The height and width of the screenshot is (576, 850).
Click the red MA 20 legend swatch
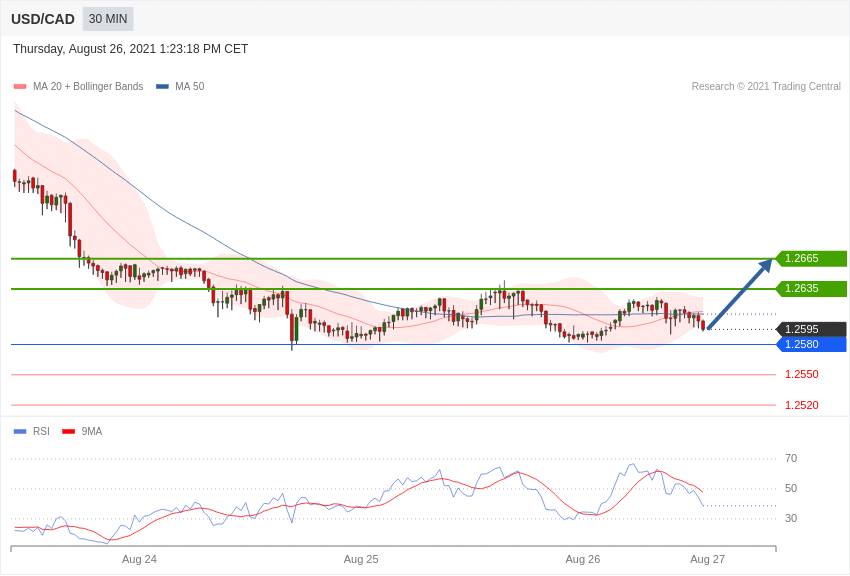point(20,87)
